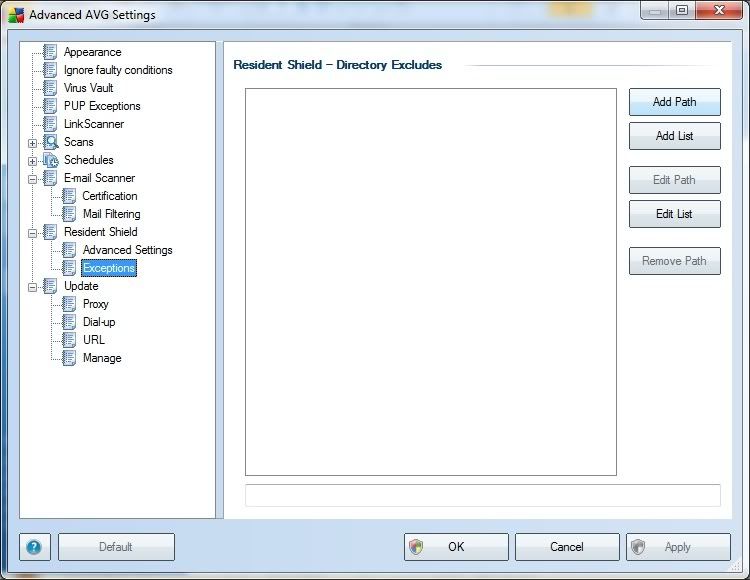Select Manage under Update
This screenshot has width=750, height=580.
coord(102,358)
